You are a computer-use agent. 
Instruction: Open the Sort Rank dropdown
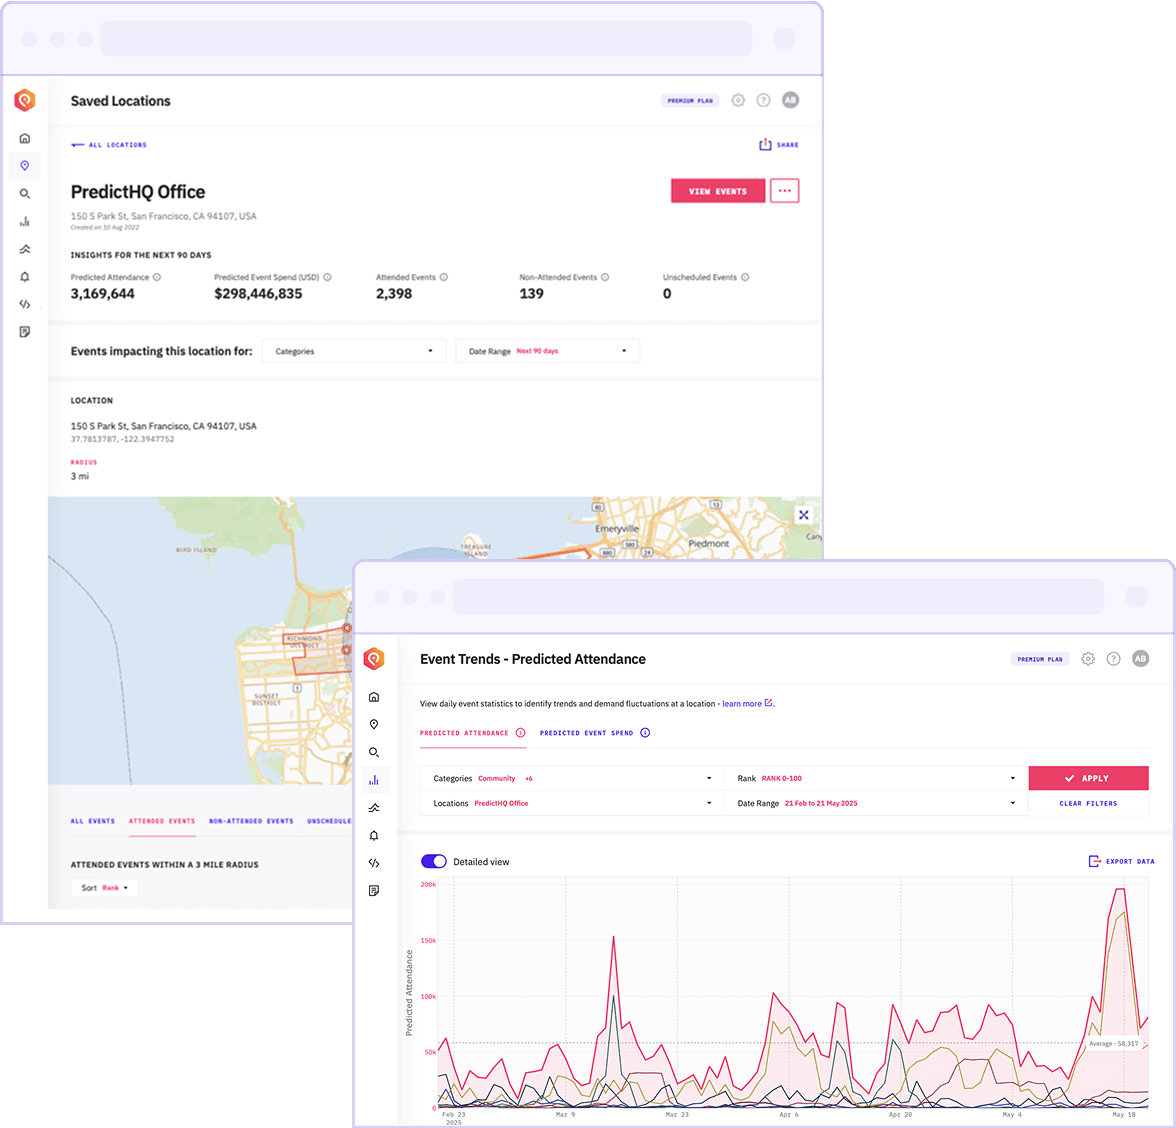tap(104, 887)
